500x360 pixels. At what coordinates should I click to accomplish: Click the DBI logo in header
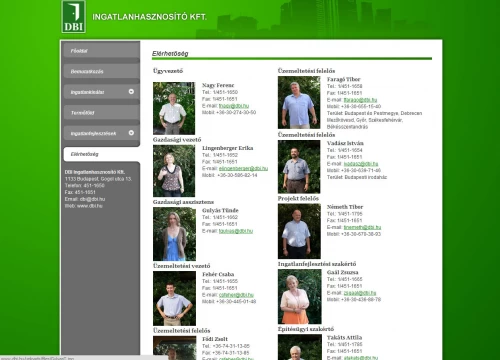coord(74,17)
